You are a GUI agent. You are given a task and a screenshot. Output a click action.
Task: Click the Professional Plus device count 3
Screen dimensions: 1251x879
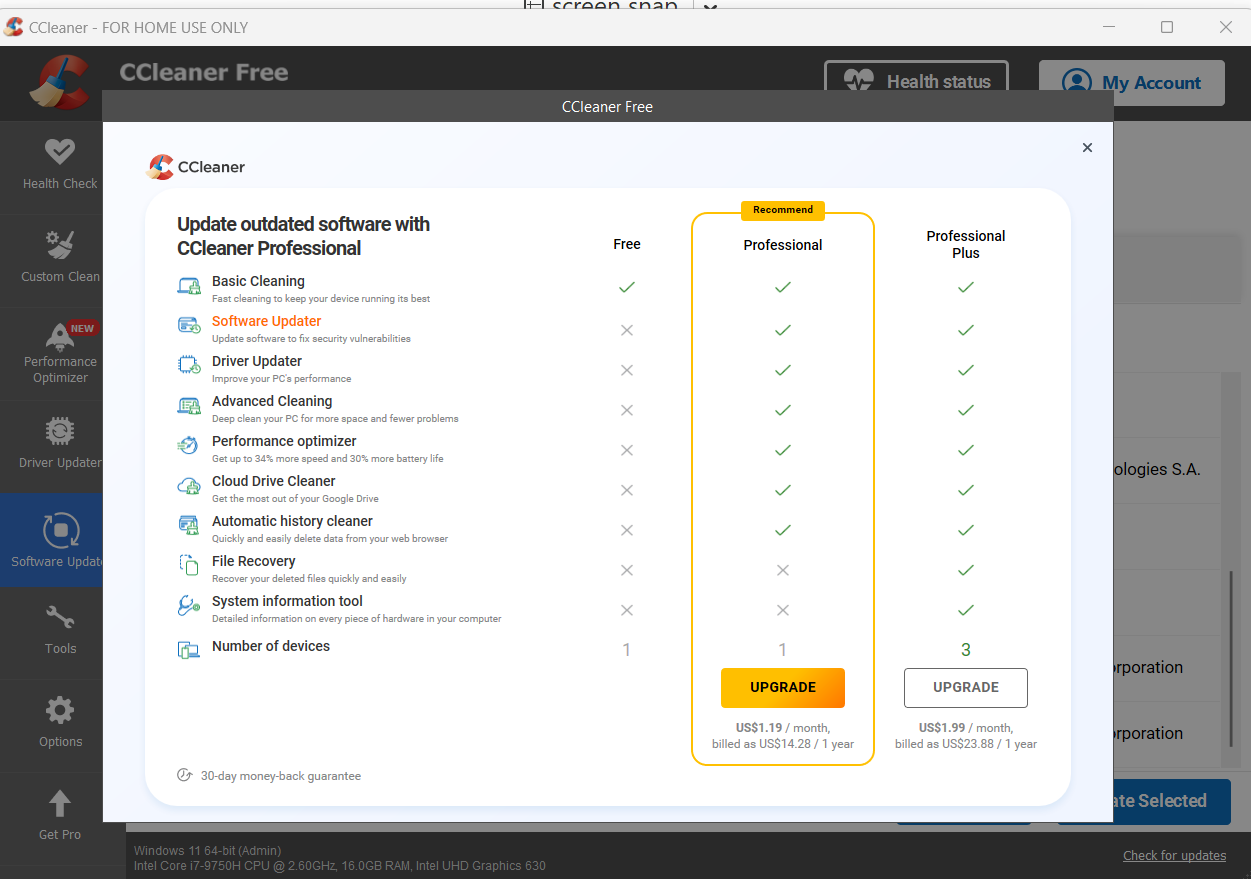(x=966, y=650)
